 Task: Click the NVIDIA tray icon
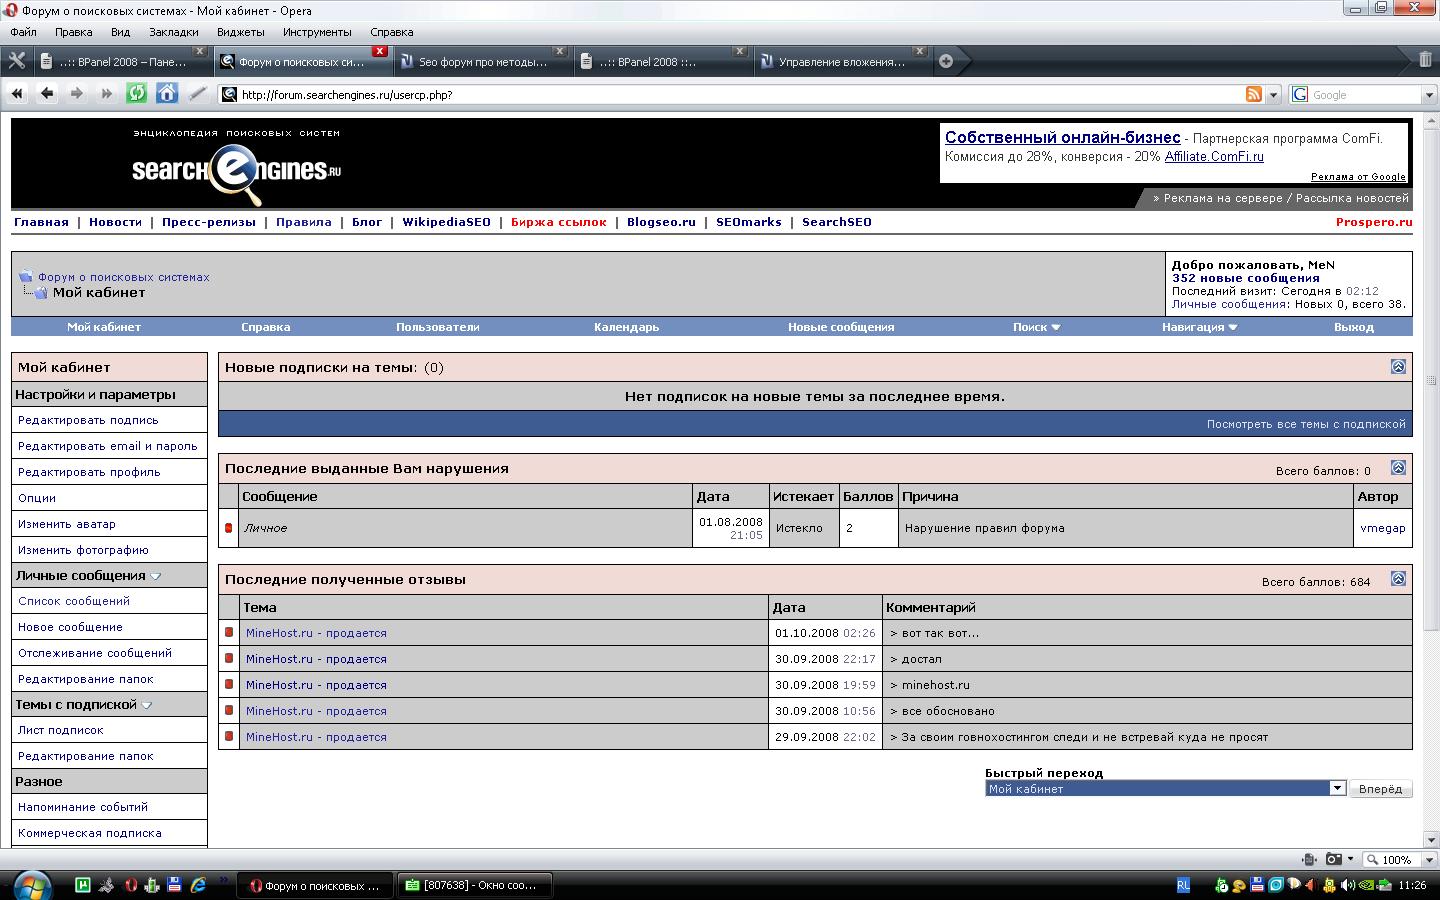pos(1366,885)
